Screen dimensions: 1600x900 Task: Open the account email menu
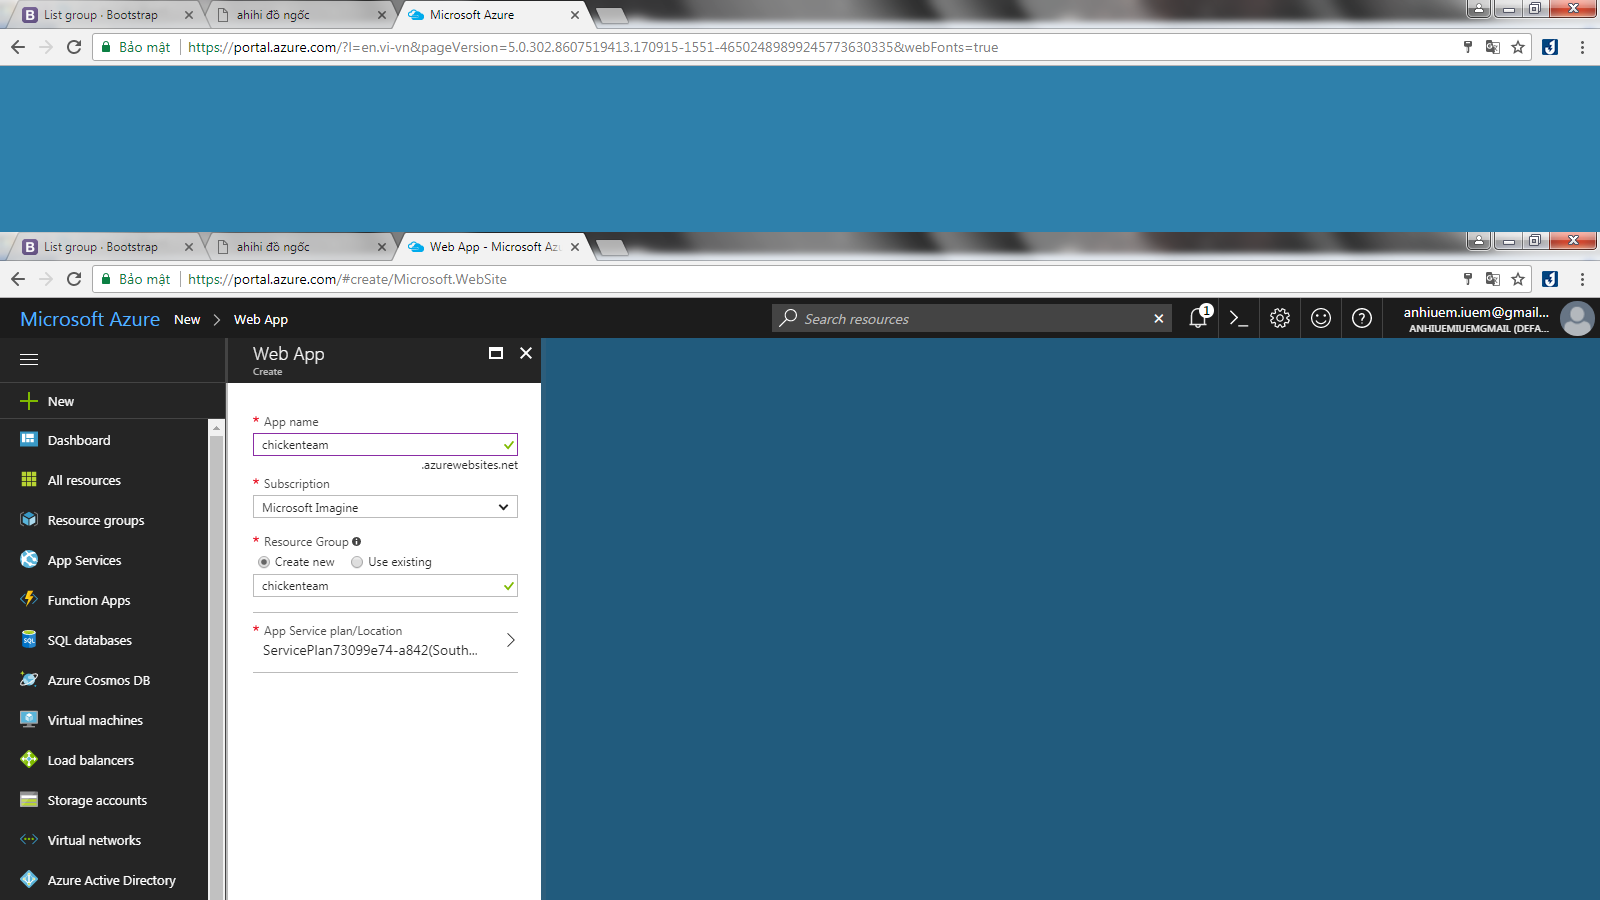pyautogui.click(x=1476, y=319)
